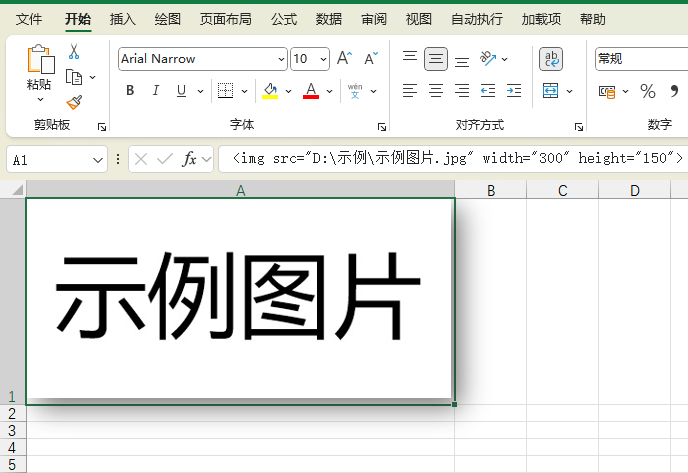688x473 pixels.
Task: Select the Format Painter brush
Action: 74,102
